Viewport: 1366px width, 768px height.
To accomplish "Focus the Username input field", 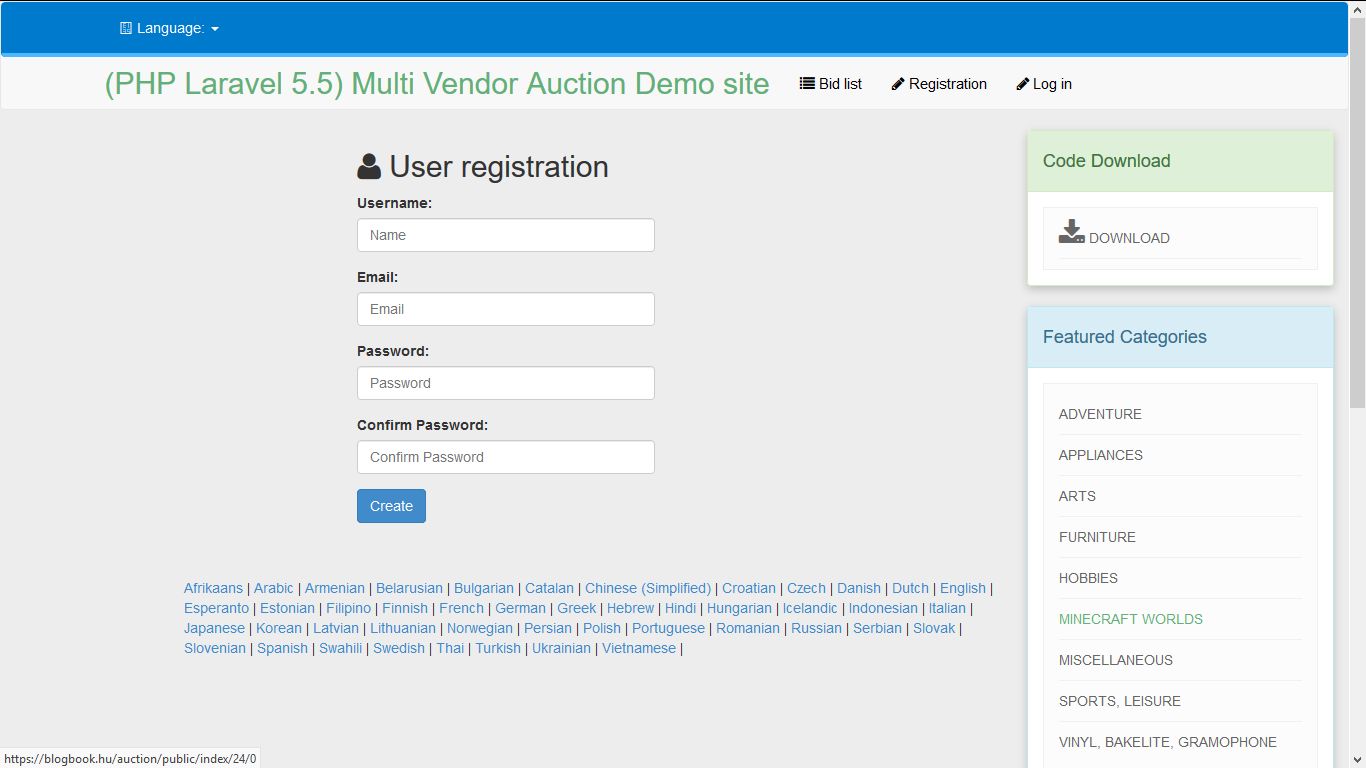I will 506,235.
